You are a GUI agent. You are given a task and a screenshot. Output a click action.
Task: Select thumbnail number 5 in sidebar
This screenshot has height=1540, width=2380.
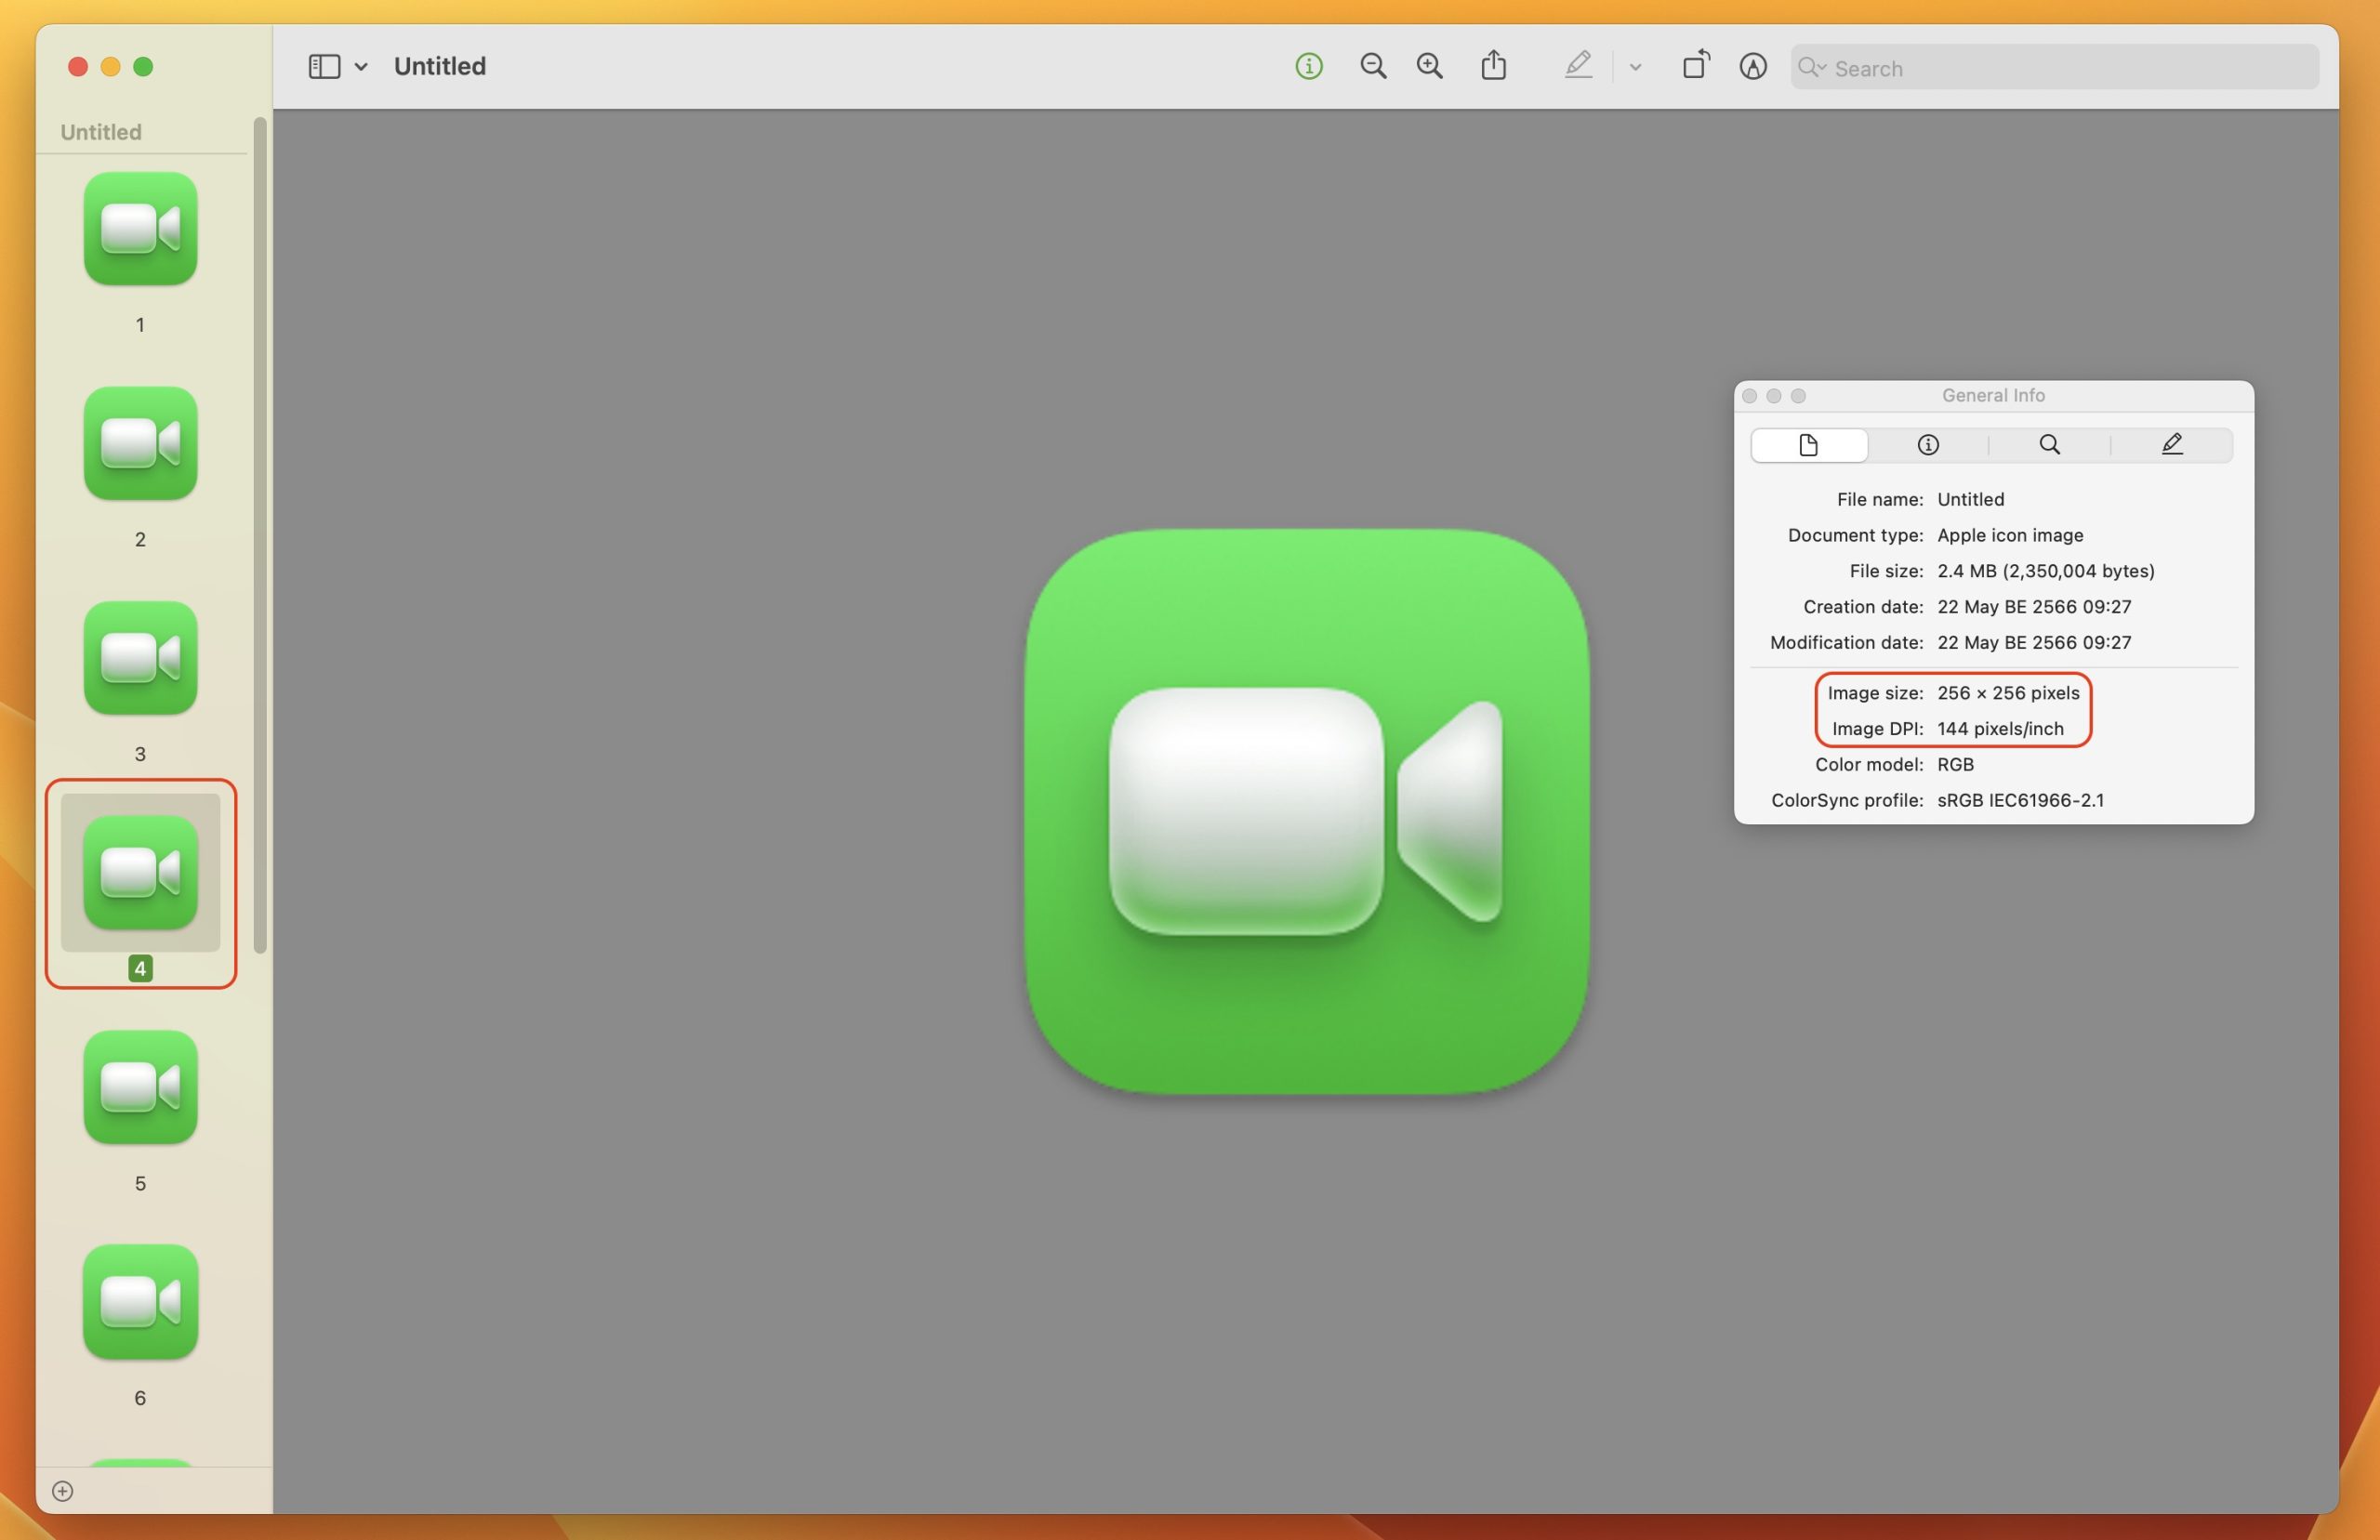[x=140, y=1087]
